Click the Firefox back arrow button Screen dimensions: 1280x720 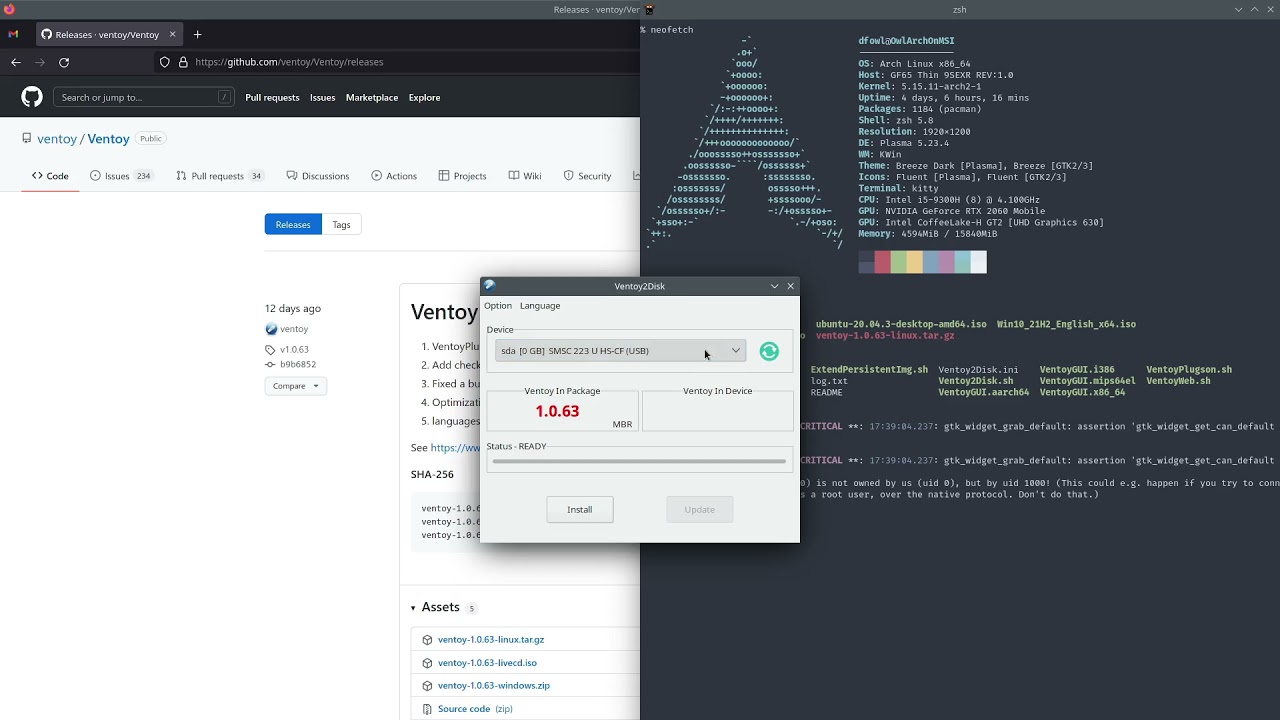pyautogui.click(x=16, y=62)
